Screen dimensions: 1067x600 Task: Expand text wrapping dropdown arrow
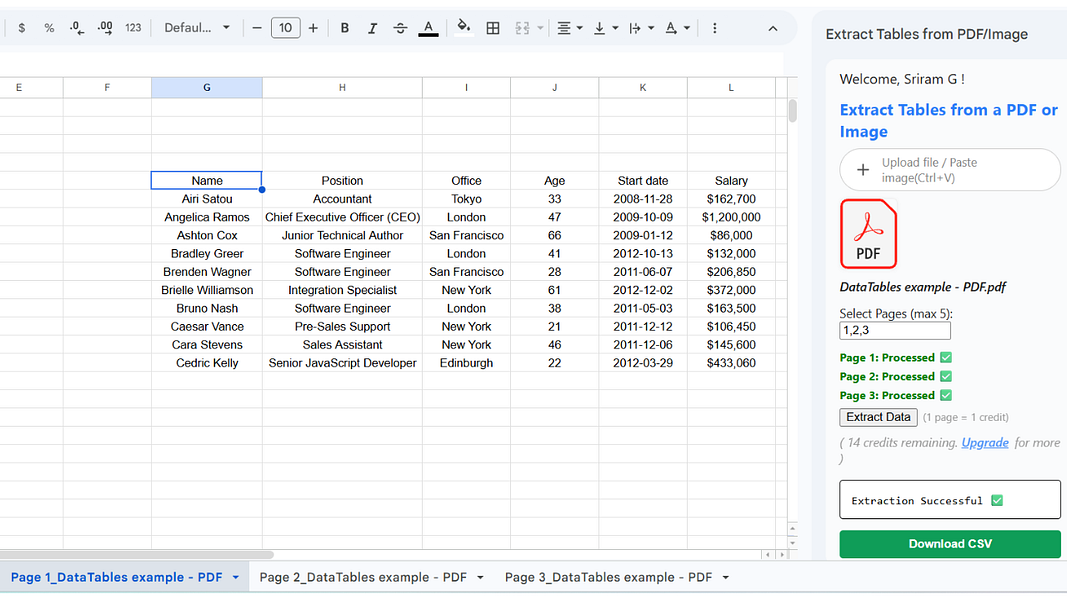(x=651, y=28)
